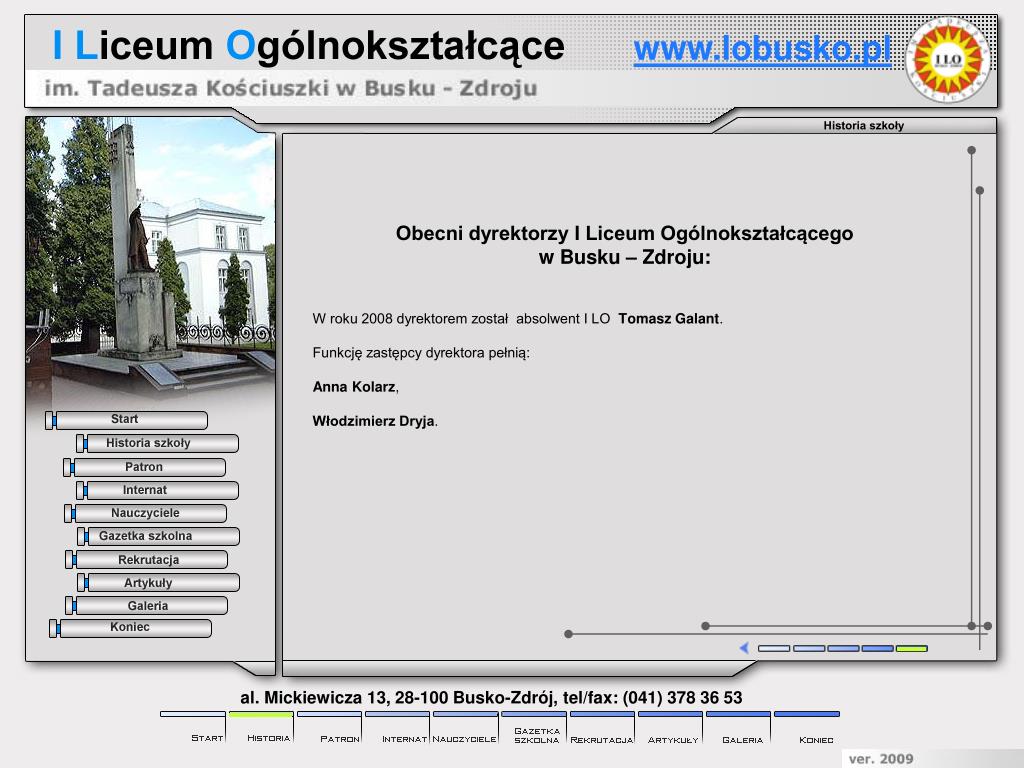Select the green current page indicator bar

tap(912, 648)
